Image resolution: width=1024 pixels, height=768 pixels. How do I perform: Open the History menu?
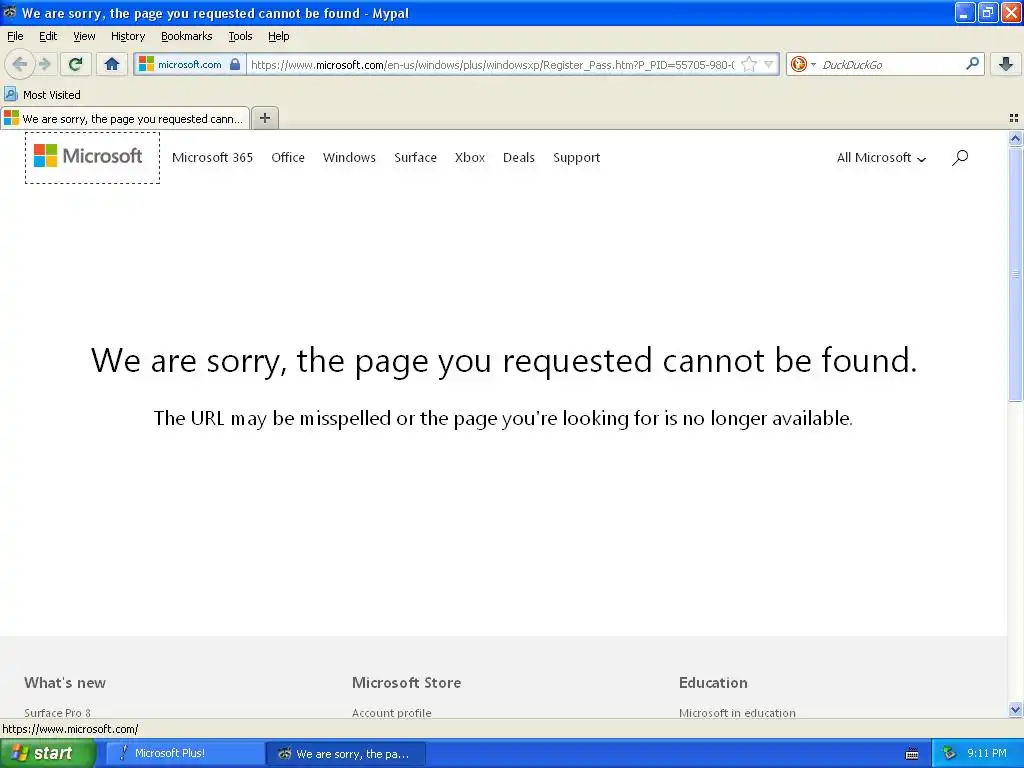click(128, 36)
